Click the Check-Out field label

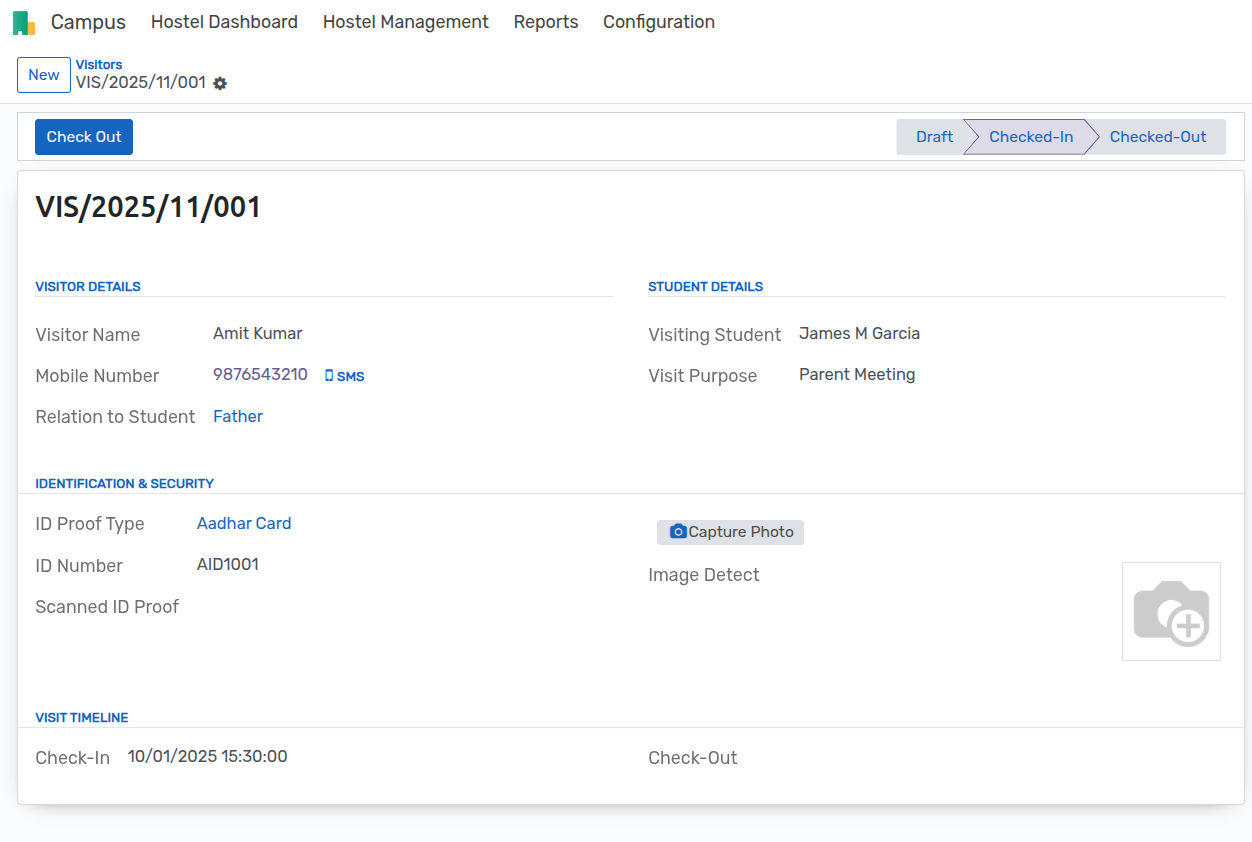coord(692,758)
